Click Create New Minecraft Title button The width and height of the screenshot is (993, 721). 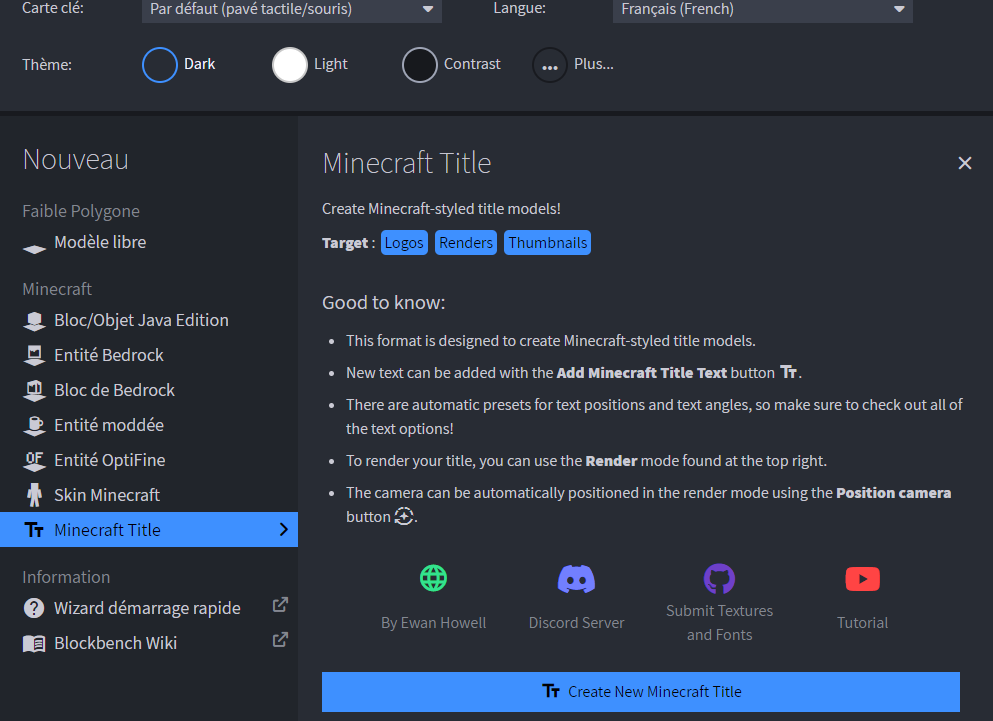click(x=641, y=692)
